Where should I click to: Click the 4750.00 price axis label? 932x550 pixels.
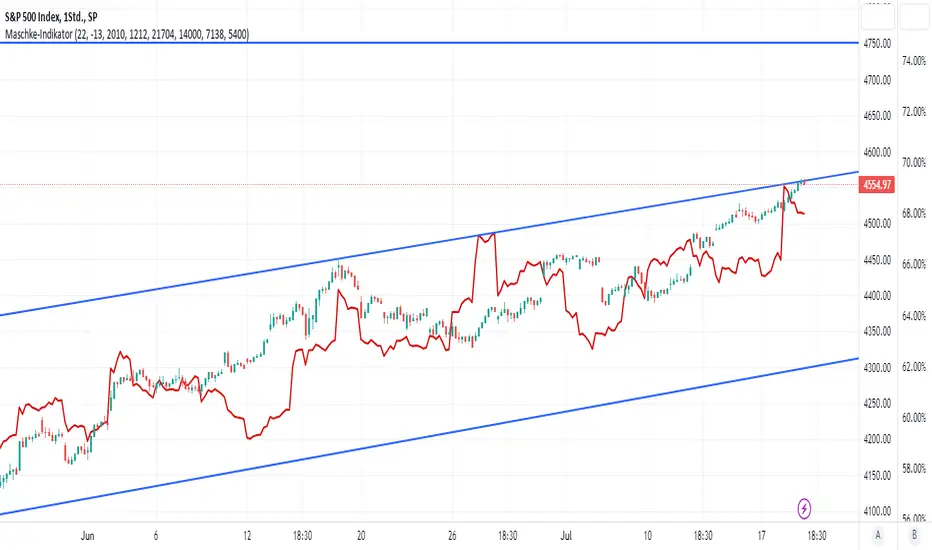tap(877, 43)
